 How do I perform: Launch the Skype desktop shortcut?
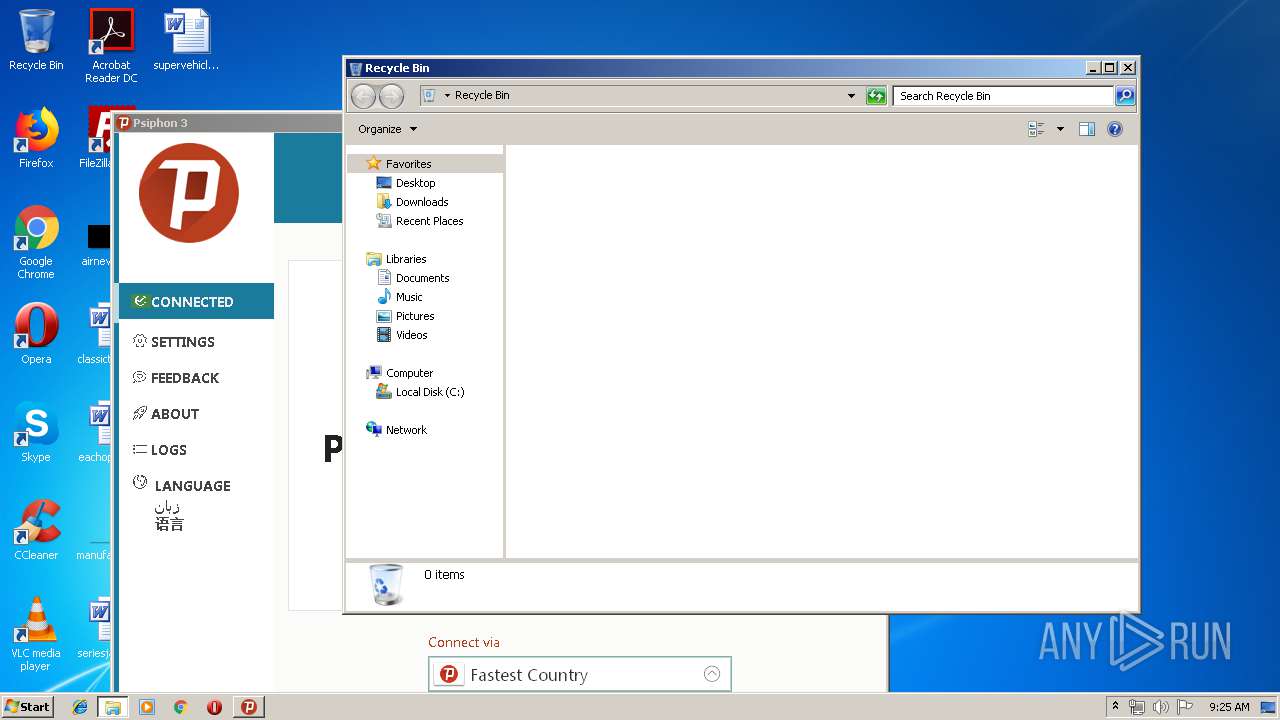click(x=36, y=432)
